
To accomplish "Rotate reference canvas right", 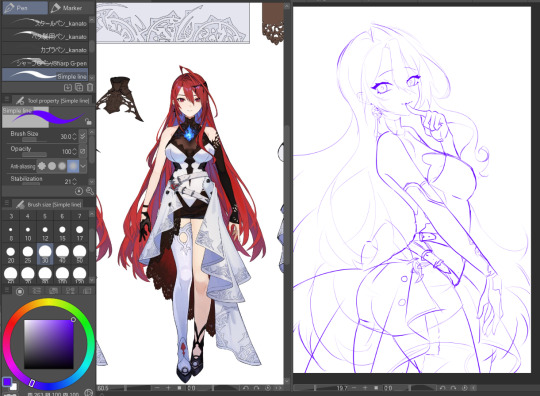I will (x=257, y=388).
